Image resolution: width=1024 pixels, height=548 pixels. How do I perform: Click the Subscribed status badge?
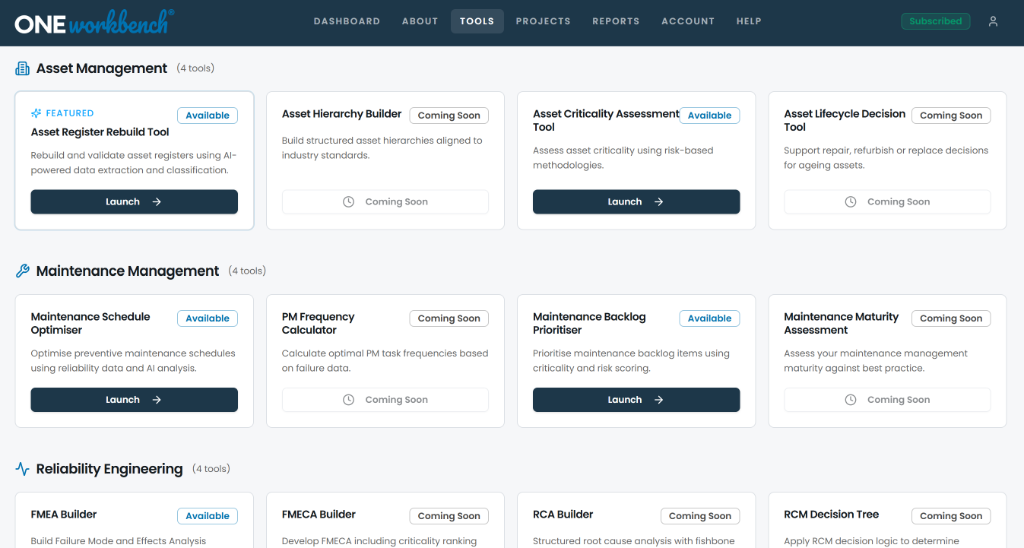(935, 22)
